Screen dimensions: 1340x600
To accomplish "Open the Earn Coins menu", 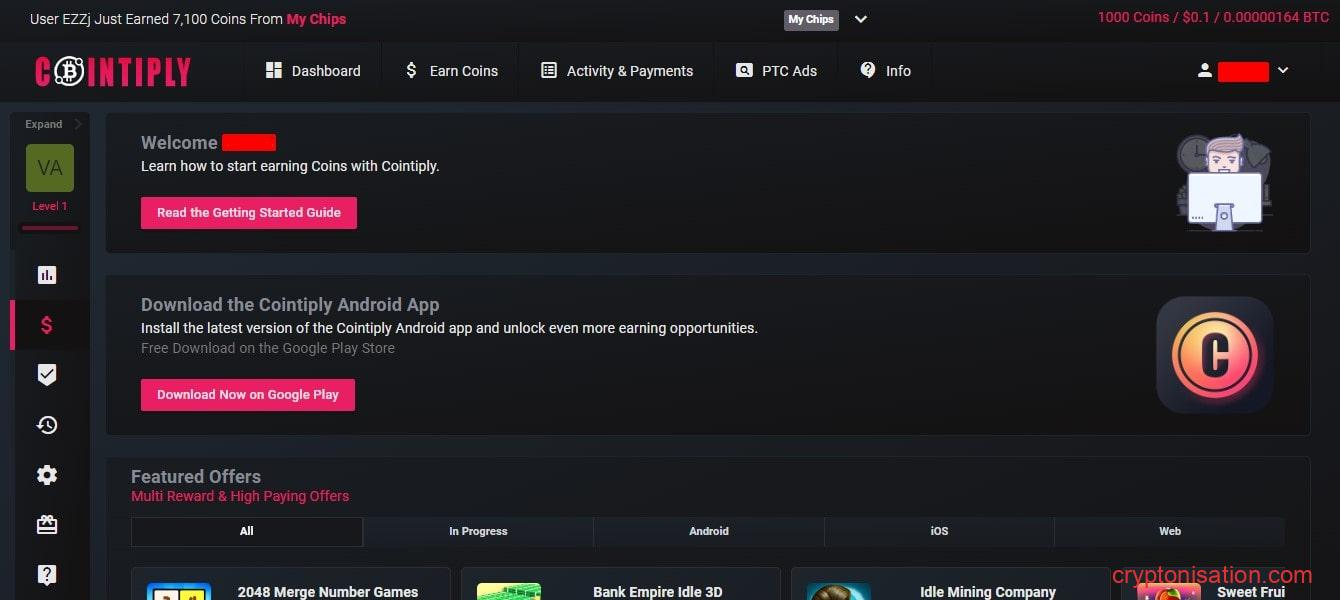I will [450, 71].
